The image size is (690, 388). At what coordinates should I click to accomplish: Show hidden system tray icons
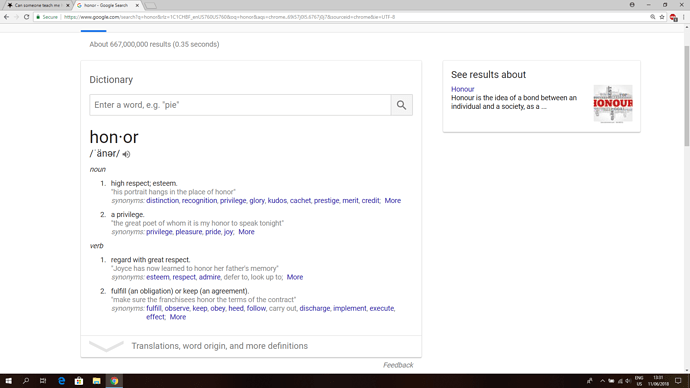(602, 381)
